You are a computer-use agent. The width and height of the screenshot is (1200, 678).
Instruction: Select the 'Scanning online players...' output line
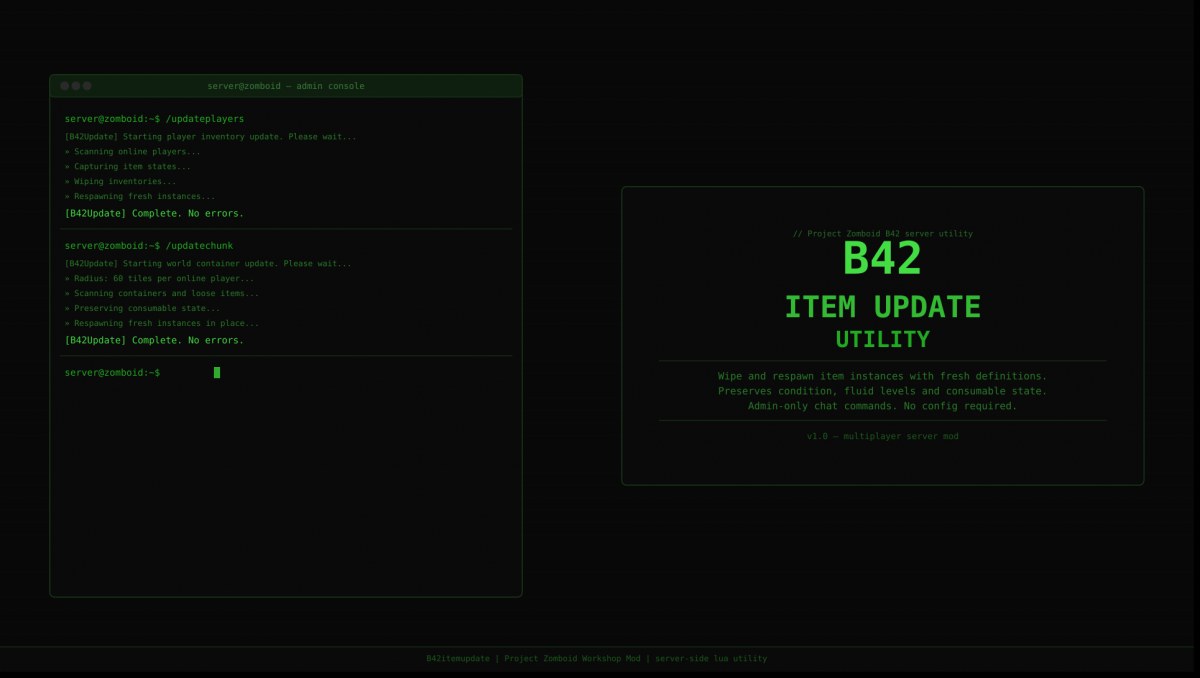pyautogui.click(x=132, y=151)
